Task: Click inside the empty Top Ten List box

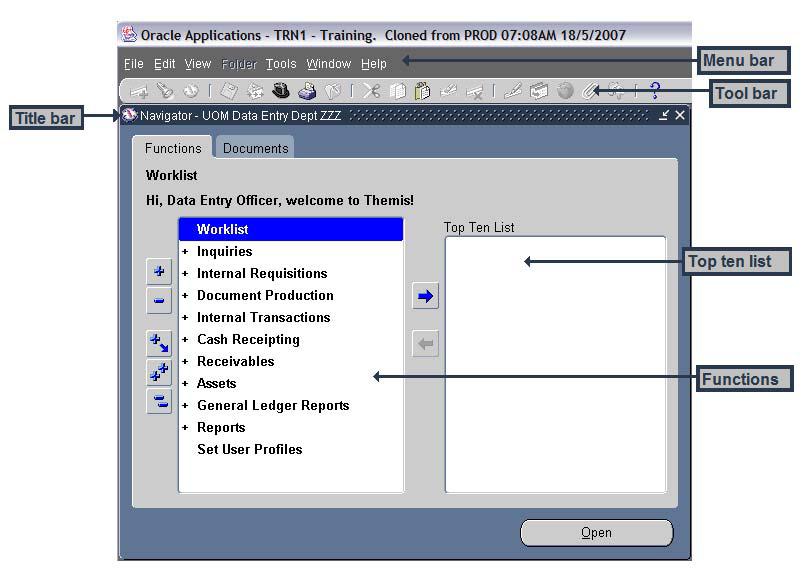Action: point(556,364)
